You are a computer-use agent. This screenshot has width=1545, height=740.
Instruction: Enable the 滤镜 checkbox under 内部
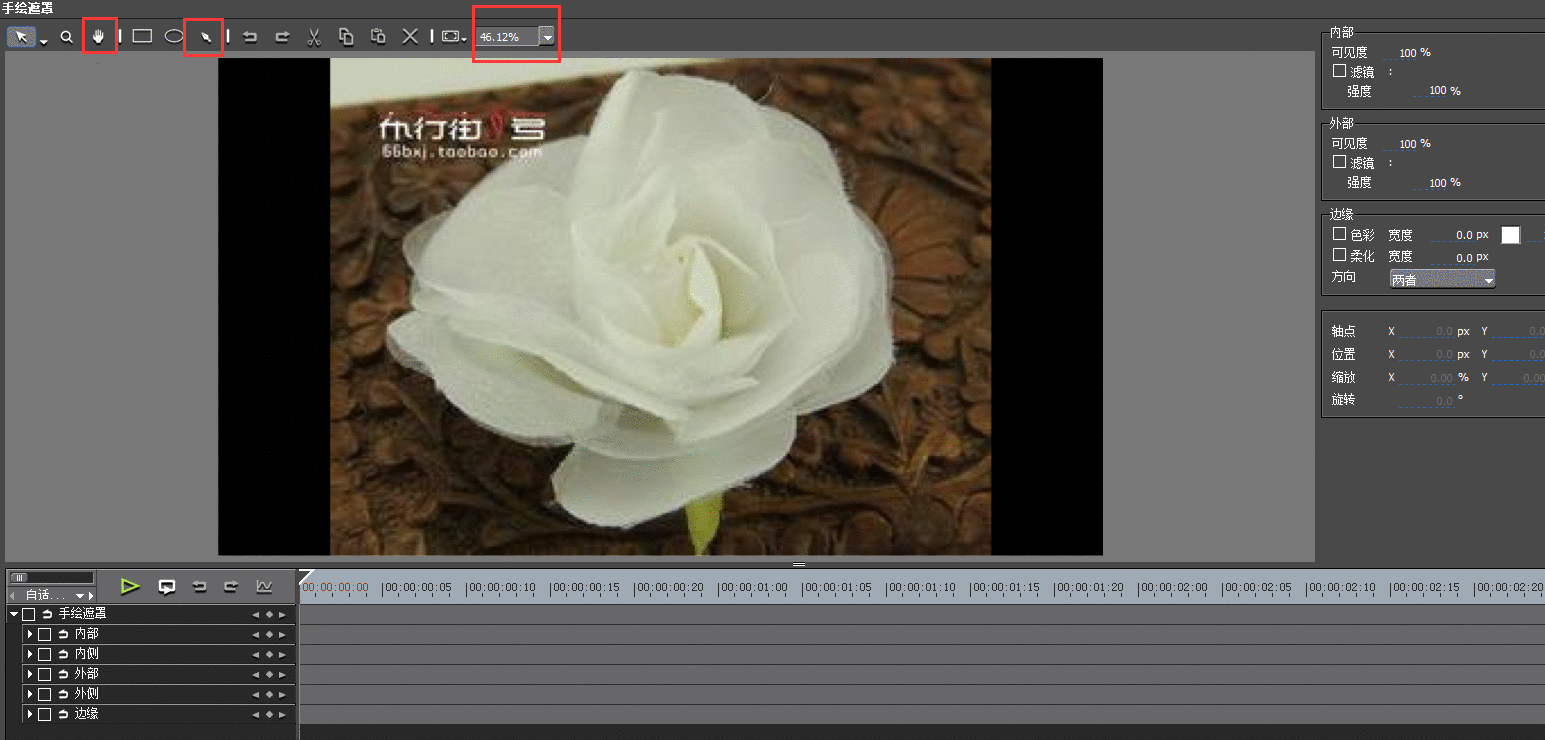pyautogui.click(x=1339, y=71)
